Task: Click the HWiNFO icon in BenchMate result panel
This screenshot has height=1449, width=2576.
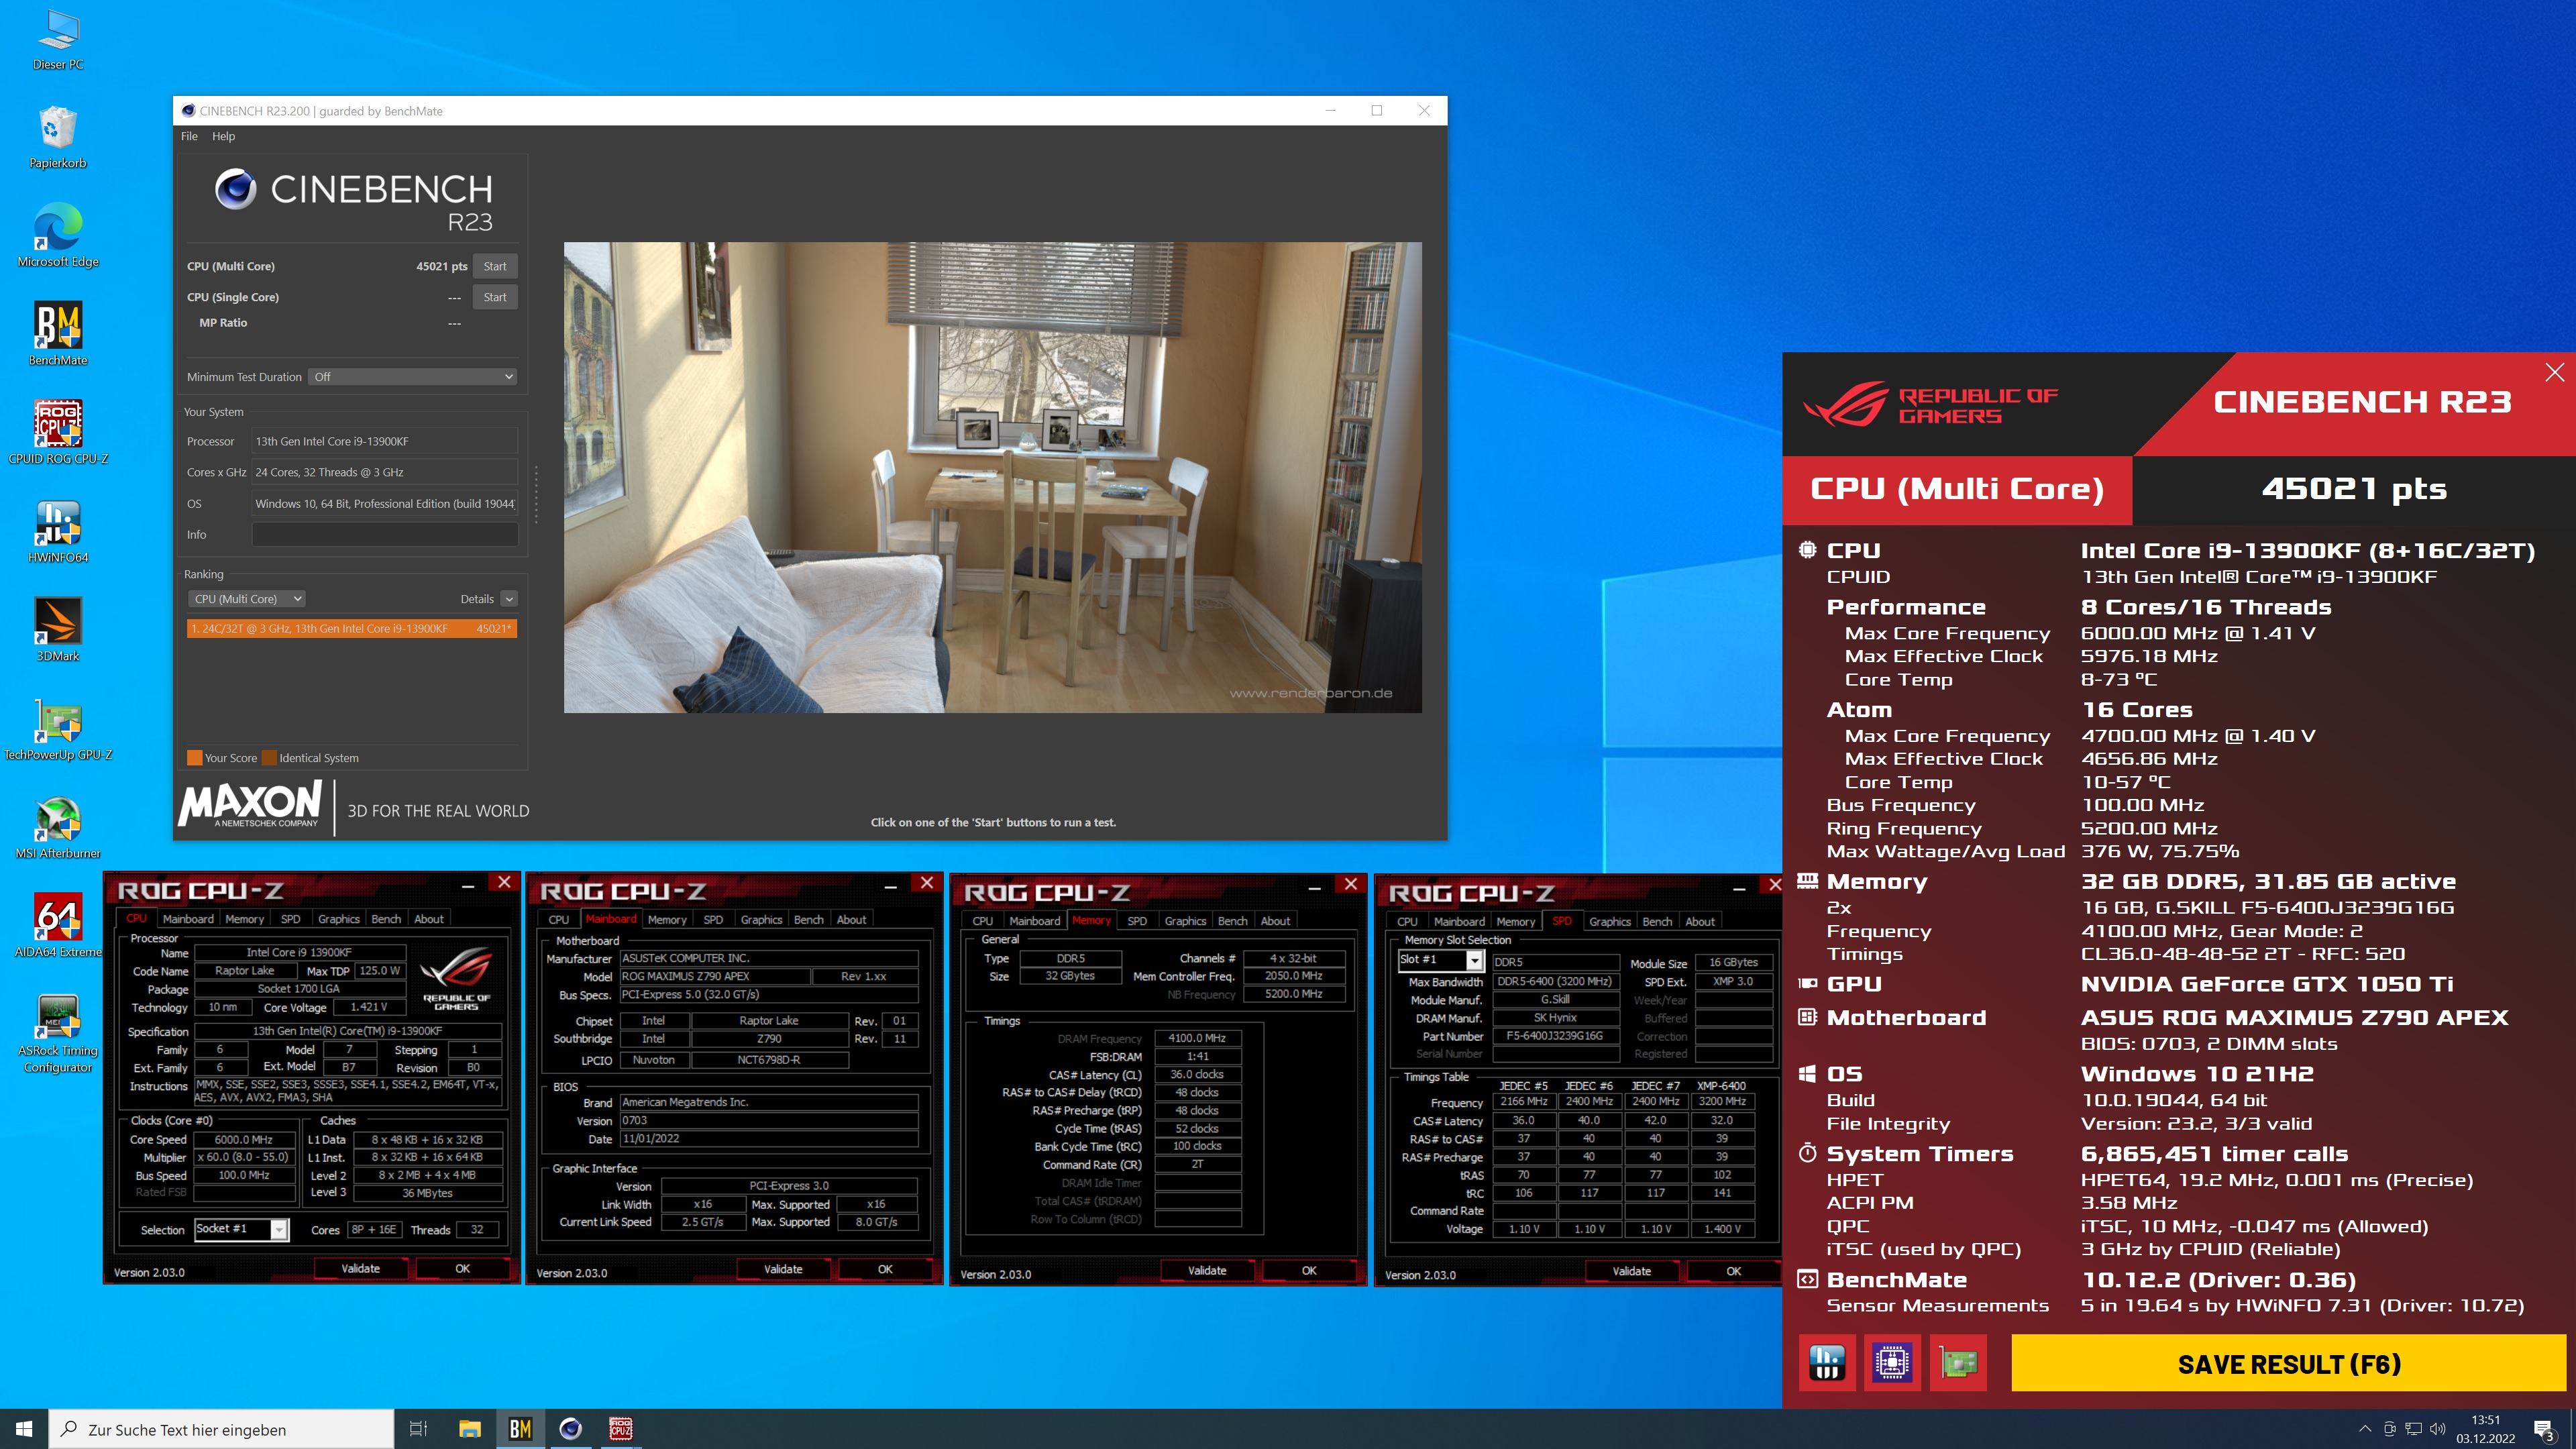Action: pos(1826,1363)
